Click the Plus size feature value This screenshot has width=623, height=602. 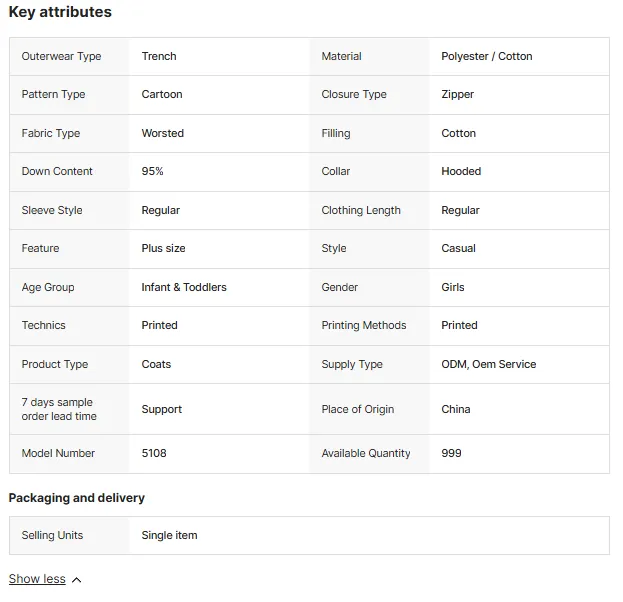point(164,248)
